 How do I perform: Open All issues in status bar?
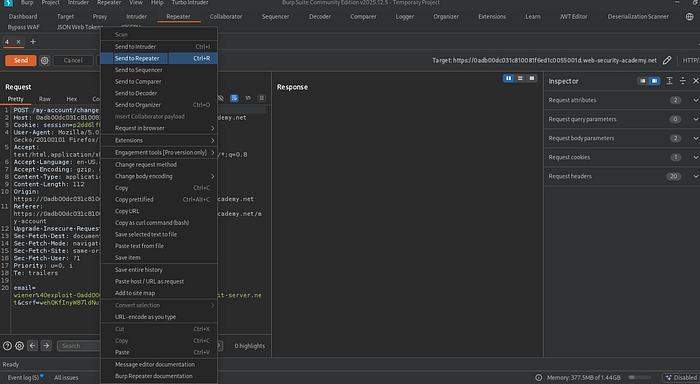tap(66, 378)
